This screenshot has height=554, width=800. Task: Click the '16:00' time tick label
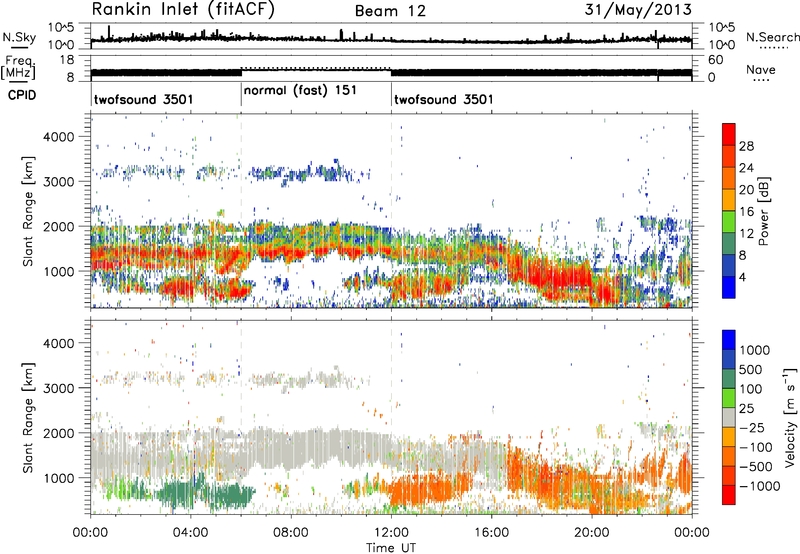(491, 533)
